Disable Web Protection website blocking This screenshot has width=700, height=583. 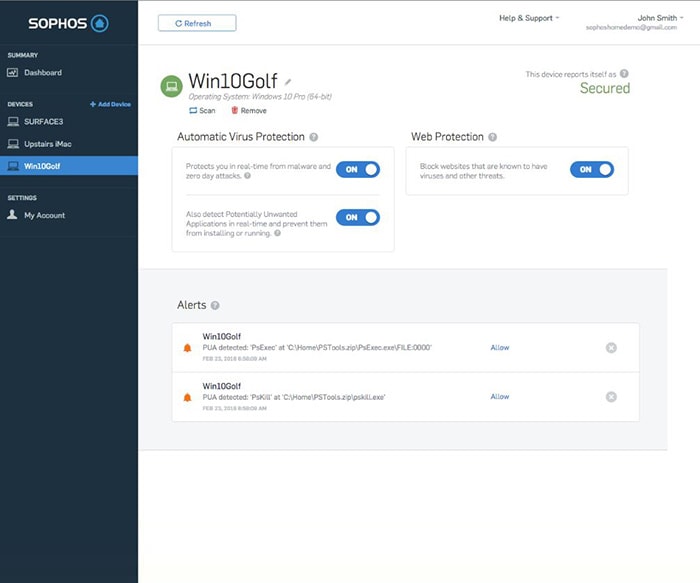[x=592, y=170]
